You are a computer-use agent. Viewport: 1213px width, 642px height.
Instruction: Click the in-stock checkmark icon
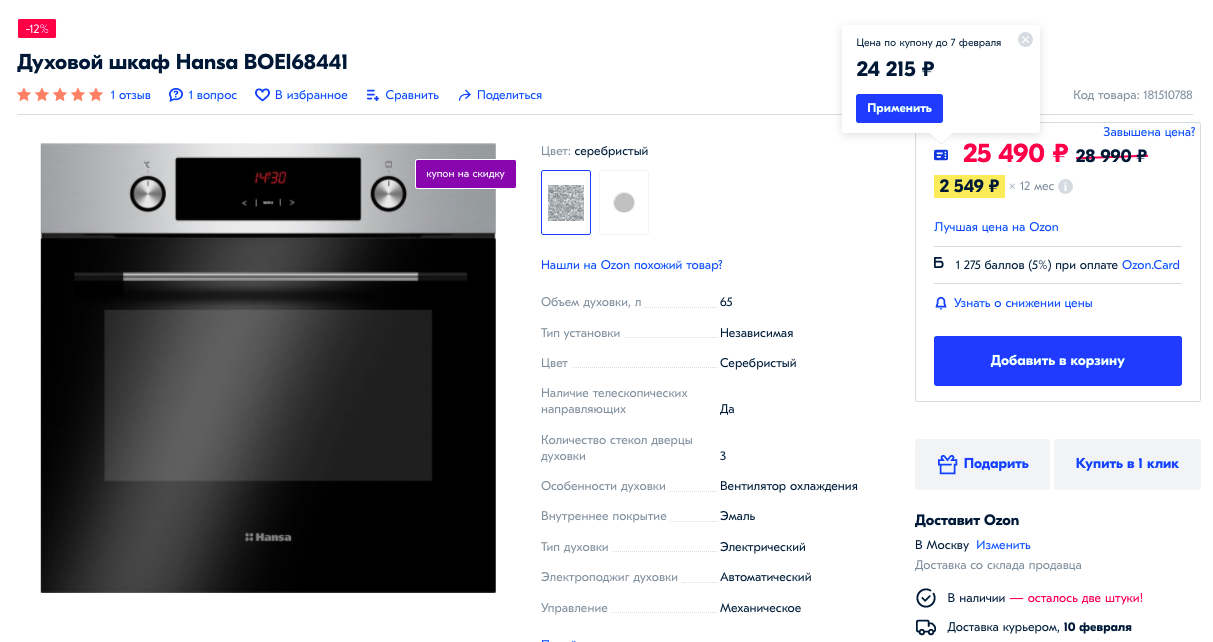click(x=926, y=598)
